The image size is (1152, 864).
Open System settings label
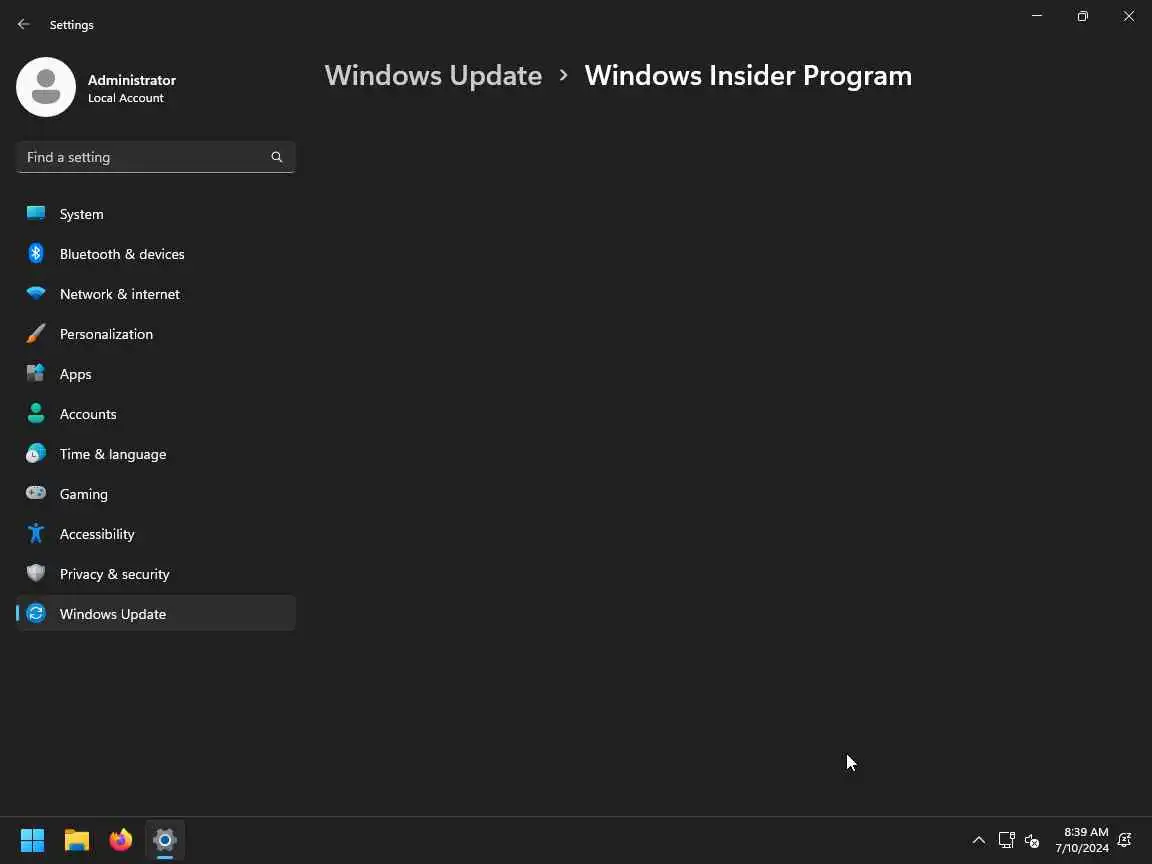(x=82, y=214)
